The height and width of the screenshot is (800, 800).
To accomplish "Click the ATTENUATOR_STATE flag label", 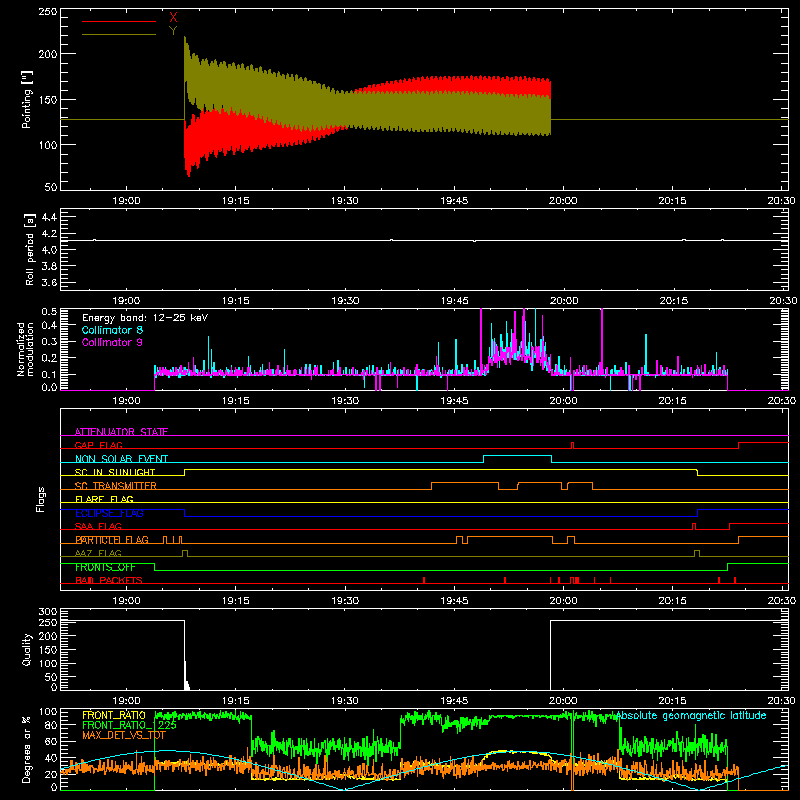I will tap(121, 432).
